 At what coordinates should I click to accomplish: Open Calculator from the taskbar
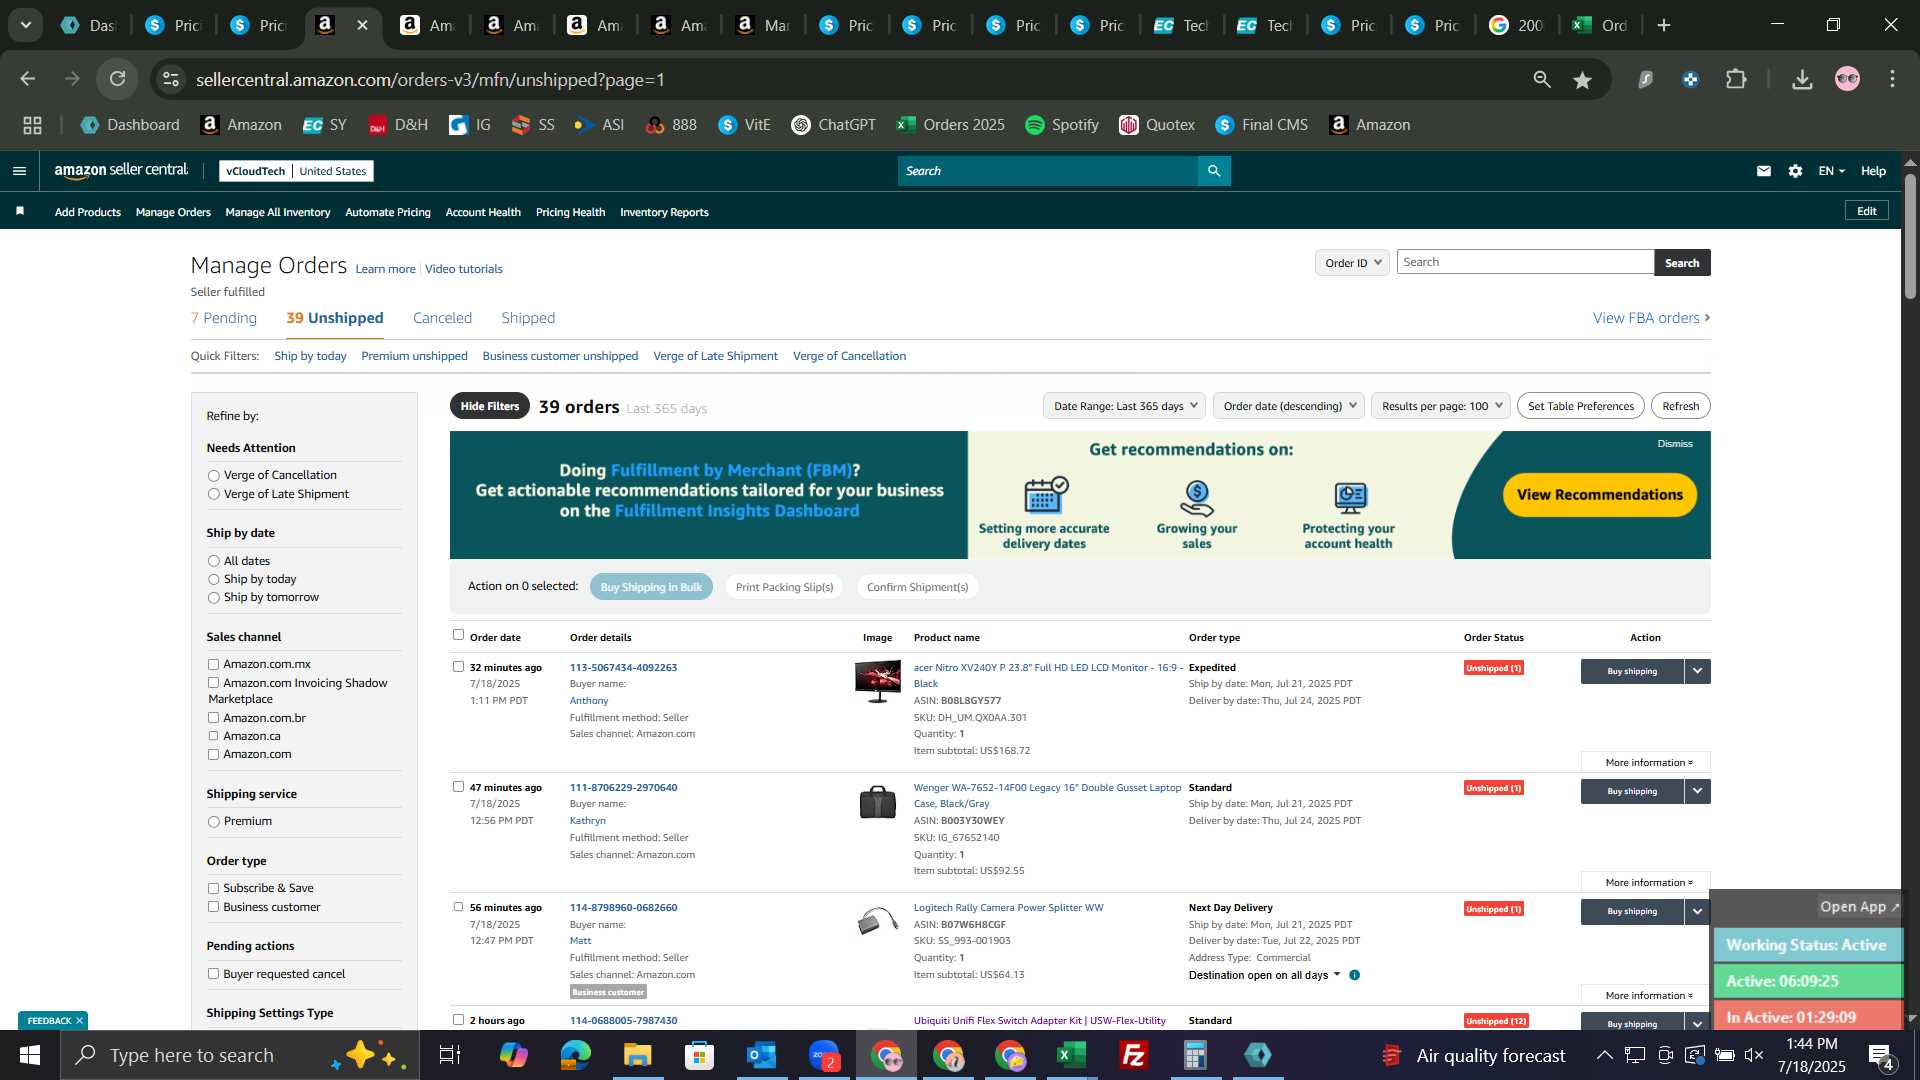[x=1196, y=1055]
